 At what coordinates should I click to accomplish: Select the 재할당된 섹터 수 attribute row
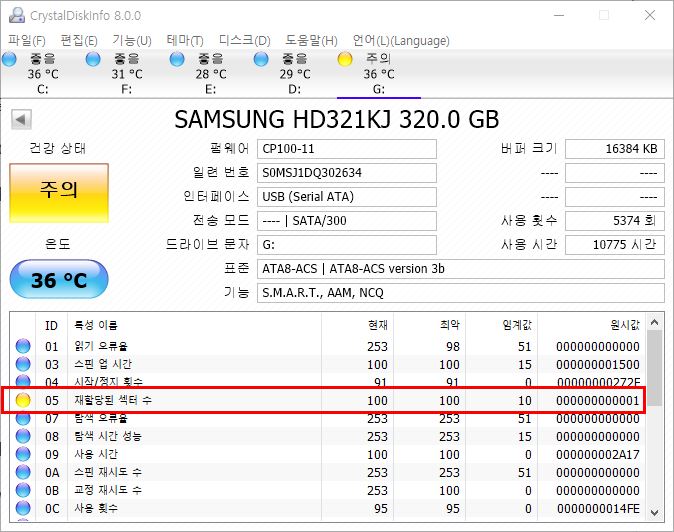coord(328,401)
